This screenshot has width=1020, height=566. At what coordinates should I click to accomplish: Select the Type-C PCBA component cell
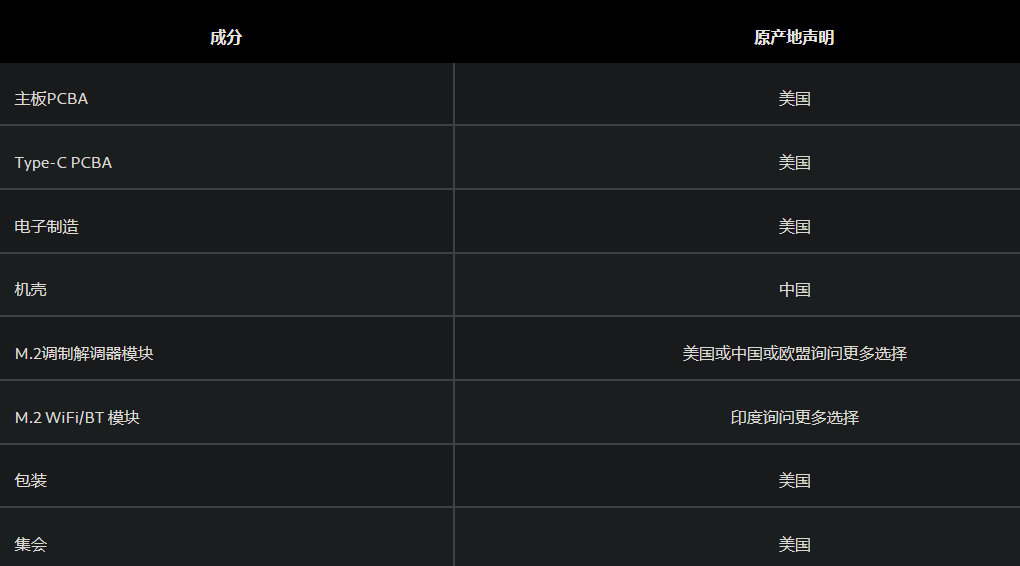[63, 163]
